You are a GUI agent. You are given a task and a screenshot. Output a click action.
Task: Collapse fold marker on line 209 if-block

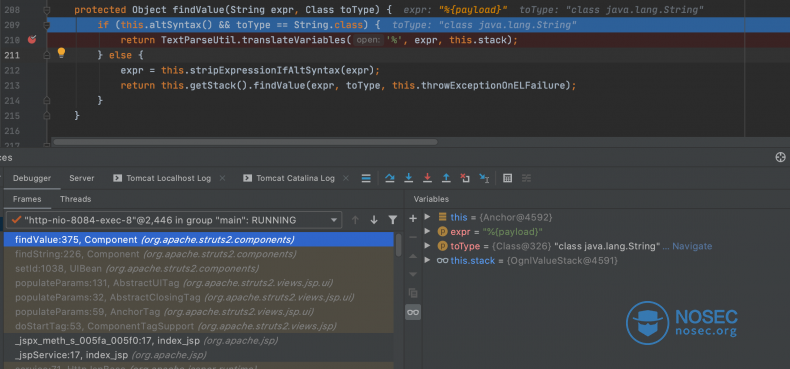pyautogui.click(x=47, y=25)
